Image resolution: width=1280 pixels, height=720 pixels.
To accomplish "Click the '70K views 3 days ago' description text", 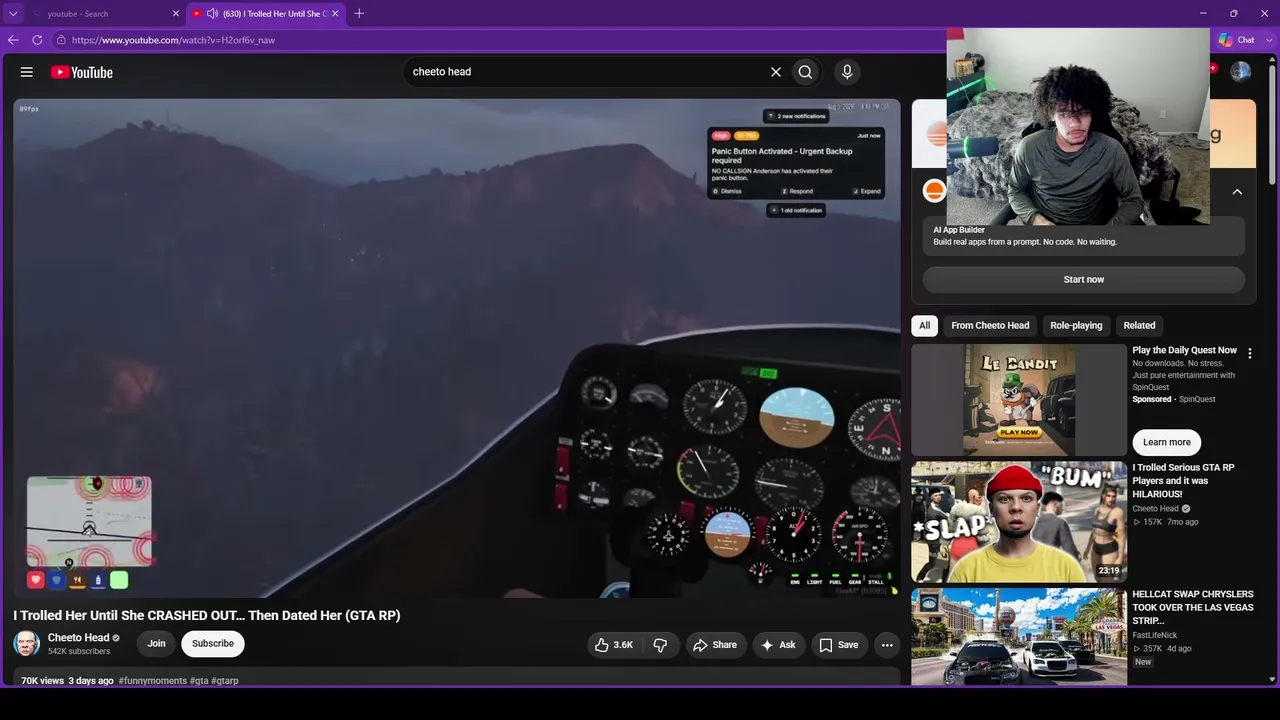I will (67, 681).
